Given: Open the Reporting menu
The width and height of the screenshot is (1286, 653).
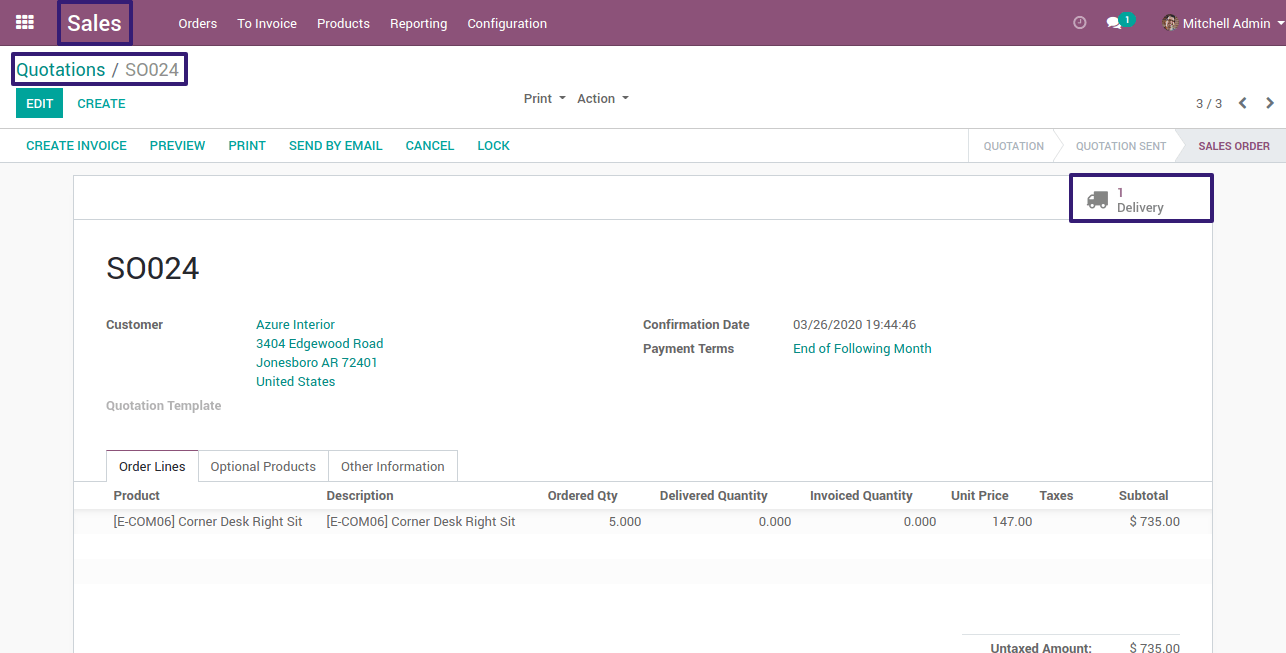Looking at the screenshot, I should point(418,23).
